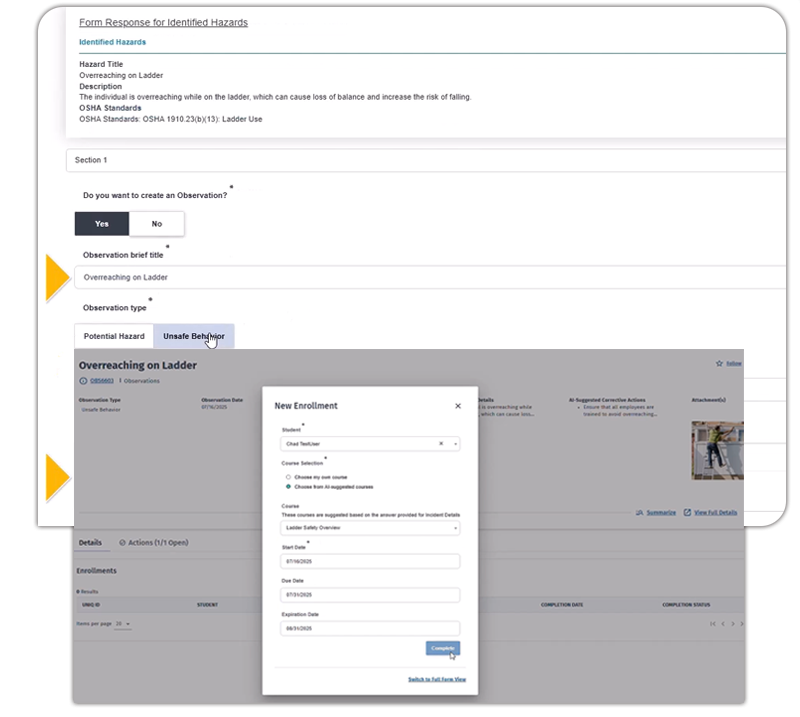Go to the previous results page arrow
The width and height of the screenshot is (800, 717).
[722, 624]
